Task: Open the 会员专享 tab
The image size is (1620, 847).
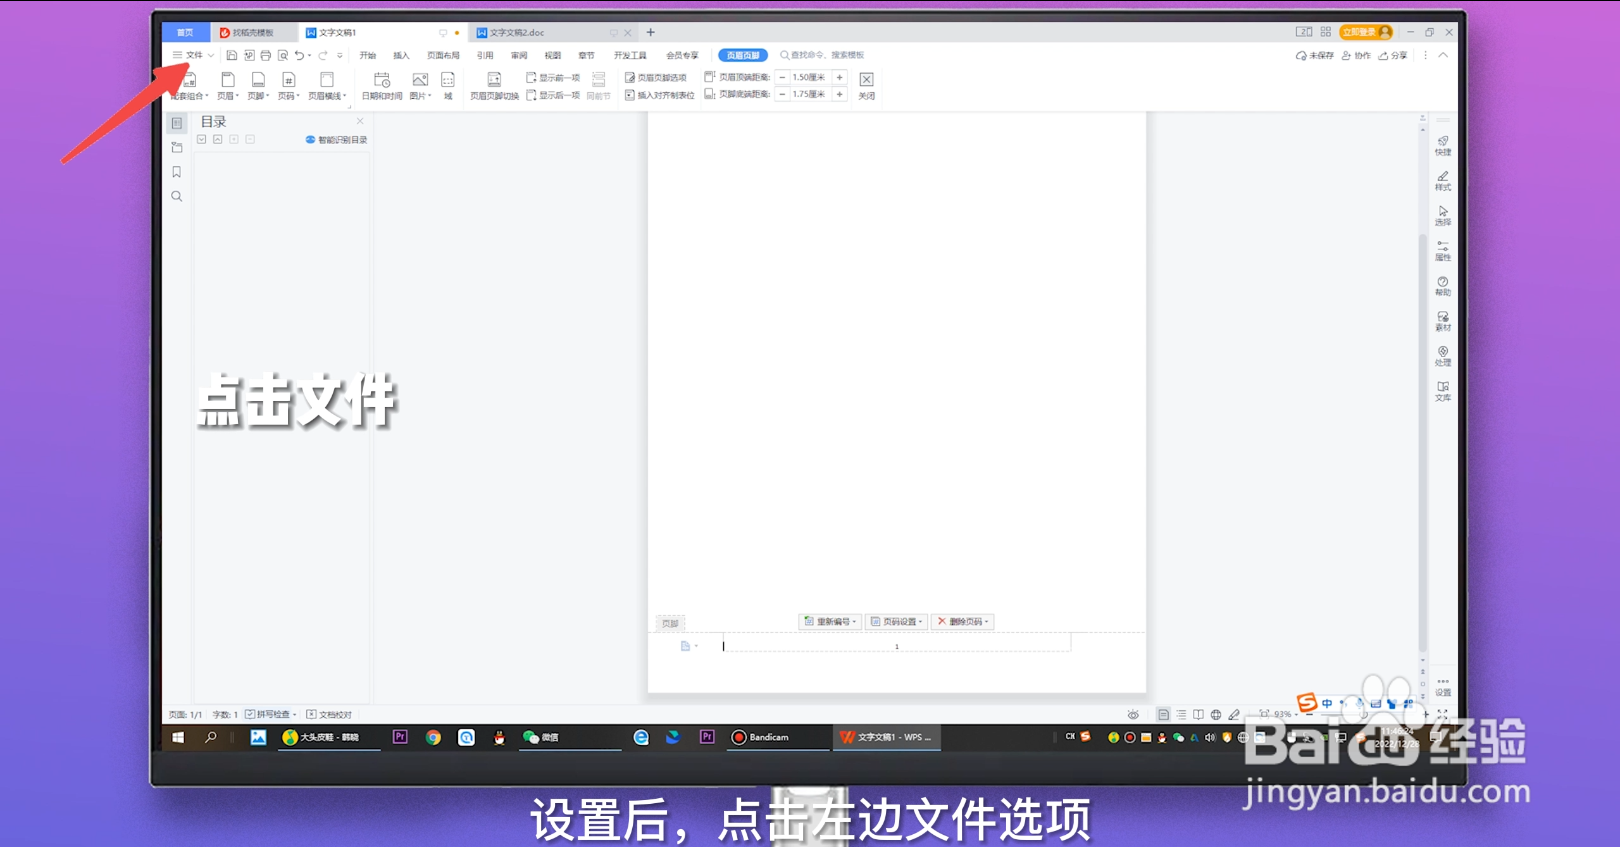Action: (x=682, y=55)
